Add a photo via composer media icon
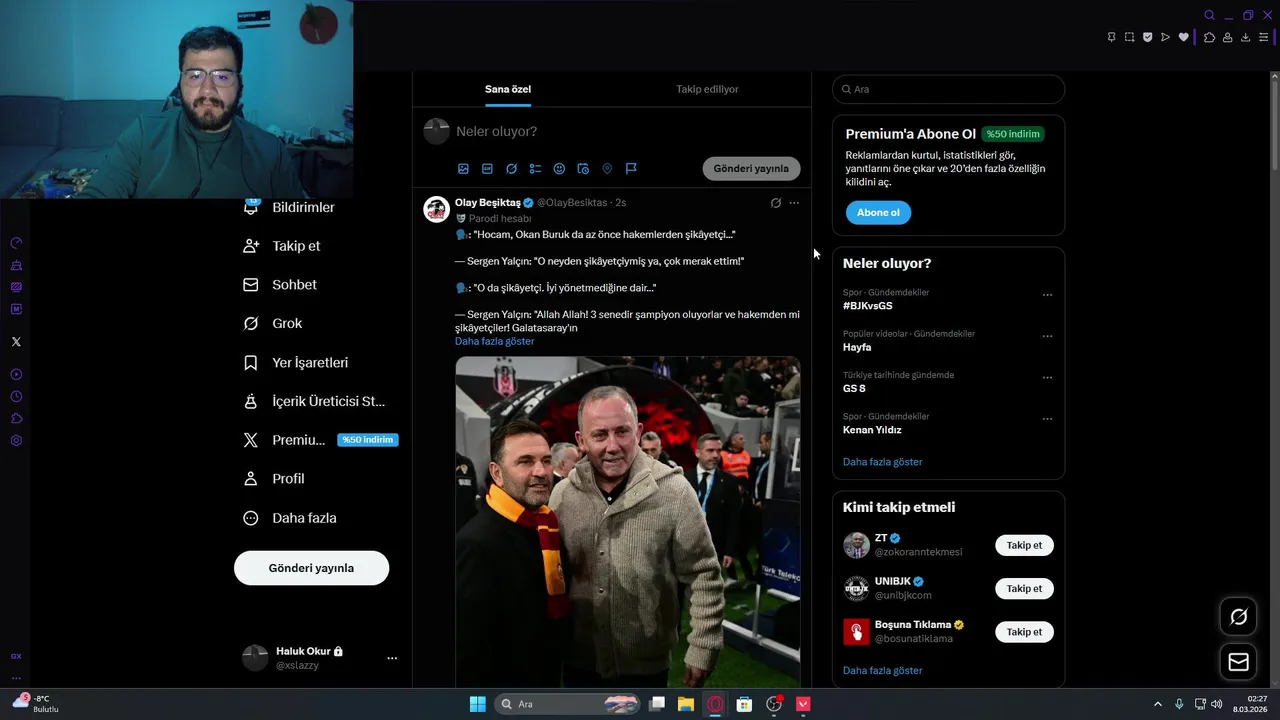The height and width of the screenshot is (720, 1280). [463, 169]
